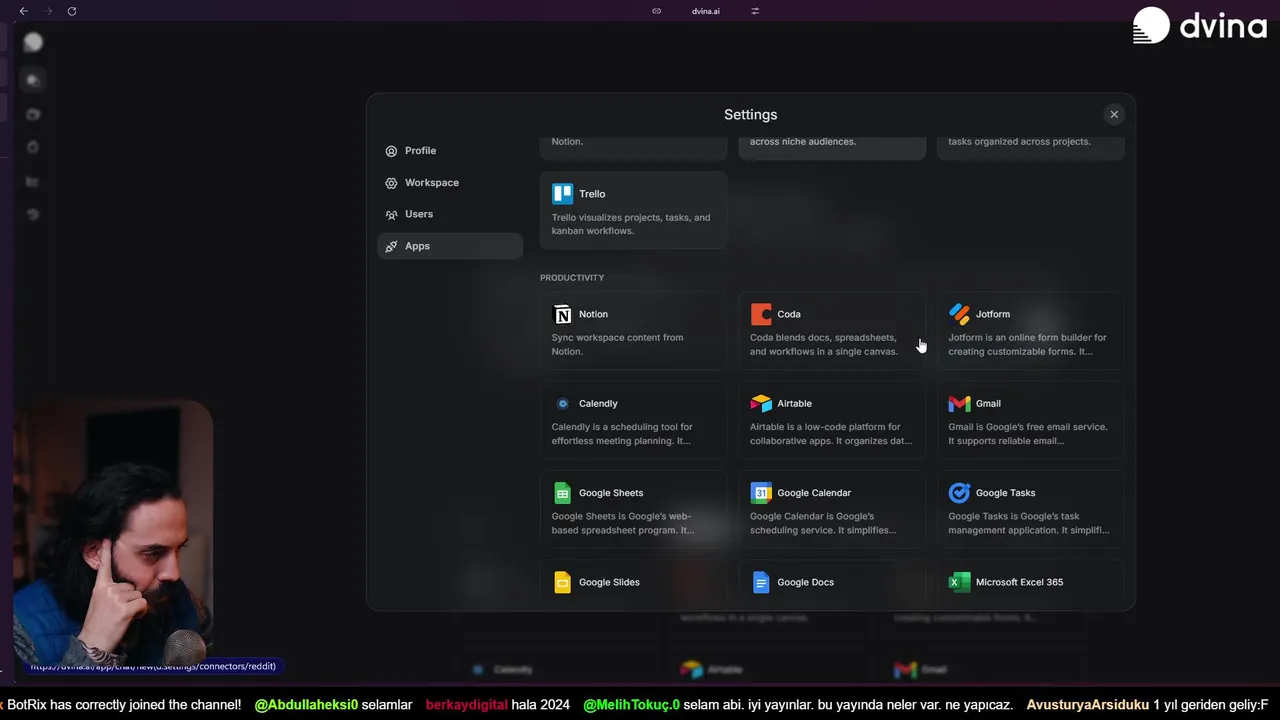Open the Users settings tab
This screenshot has height=720, width=1280.
[450, 214]
